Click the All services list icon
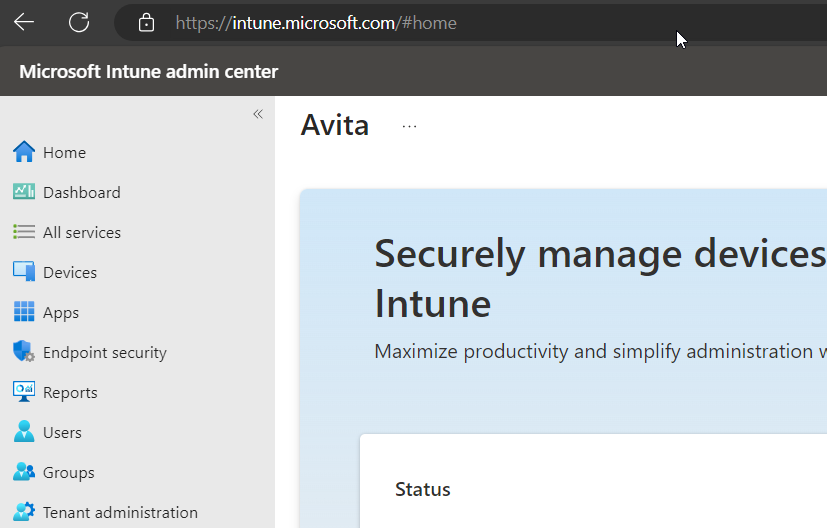Screen dimensions: 827x528 click(x=24, y=232)
